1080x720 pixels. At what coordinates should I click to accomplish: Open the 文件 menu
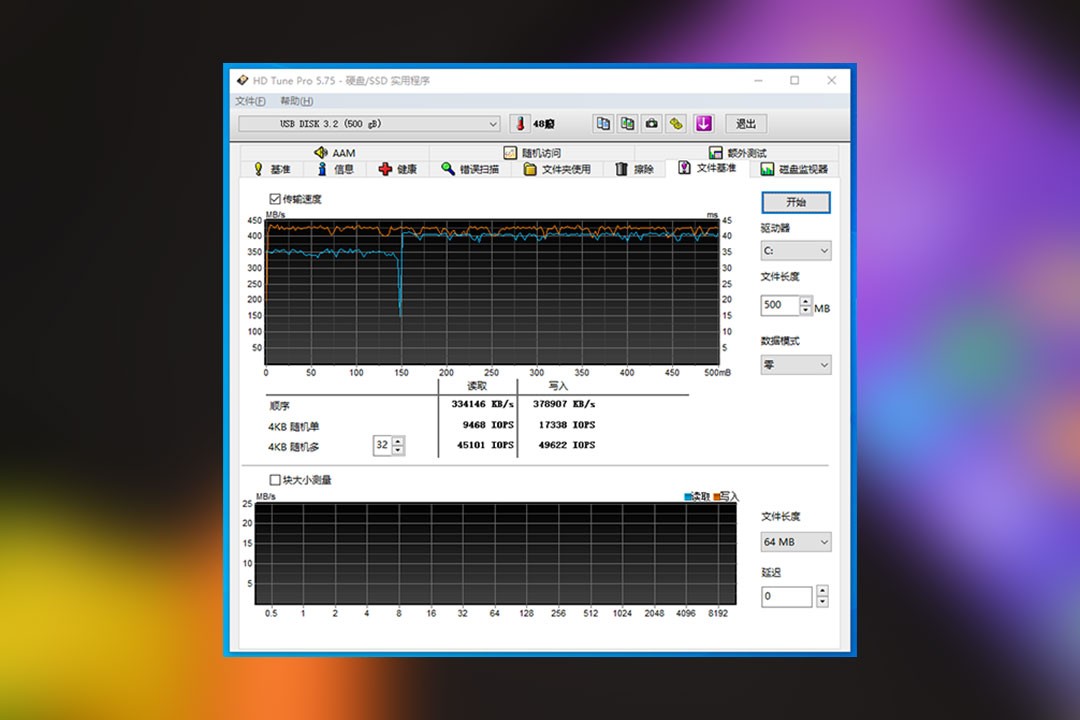coord(250,101)
